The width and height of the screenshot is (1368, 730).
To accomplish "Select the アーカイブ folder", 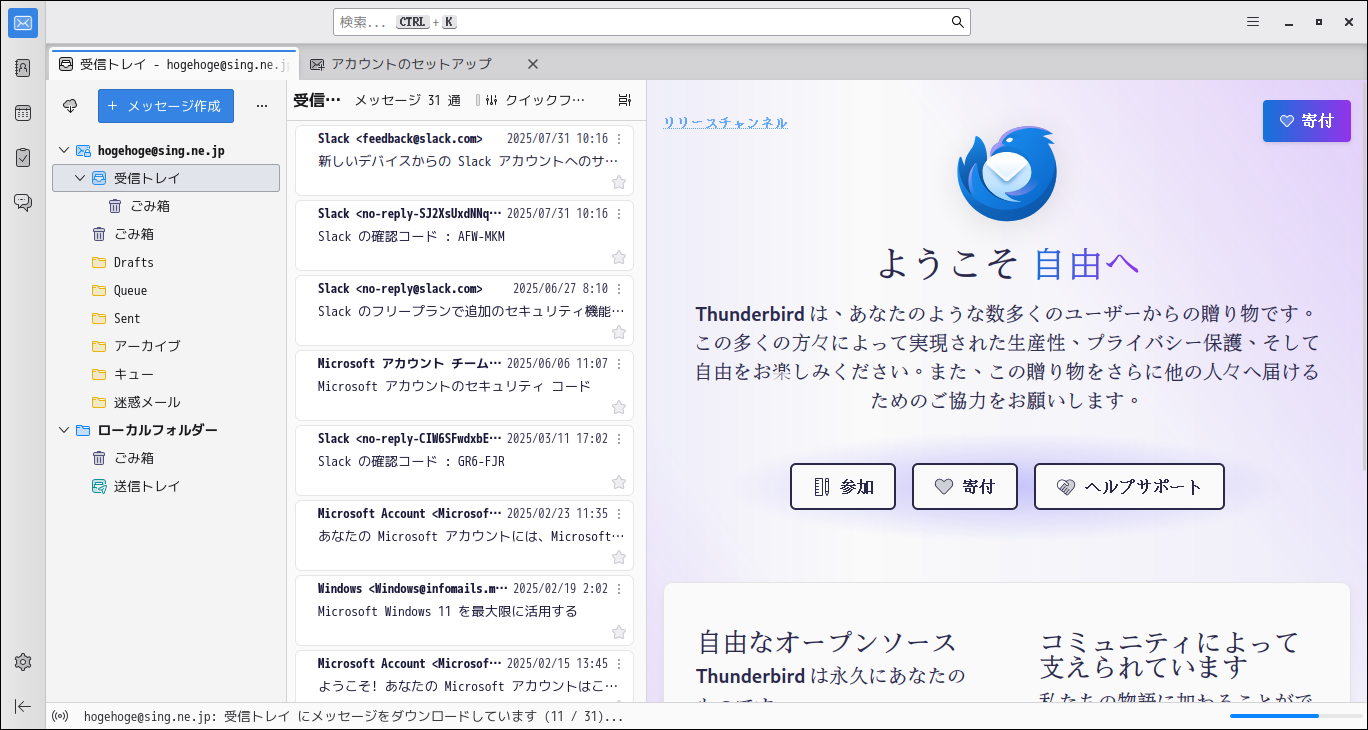I will [166, 346].
